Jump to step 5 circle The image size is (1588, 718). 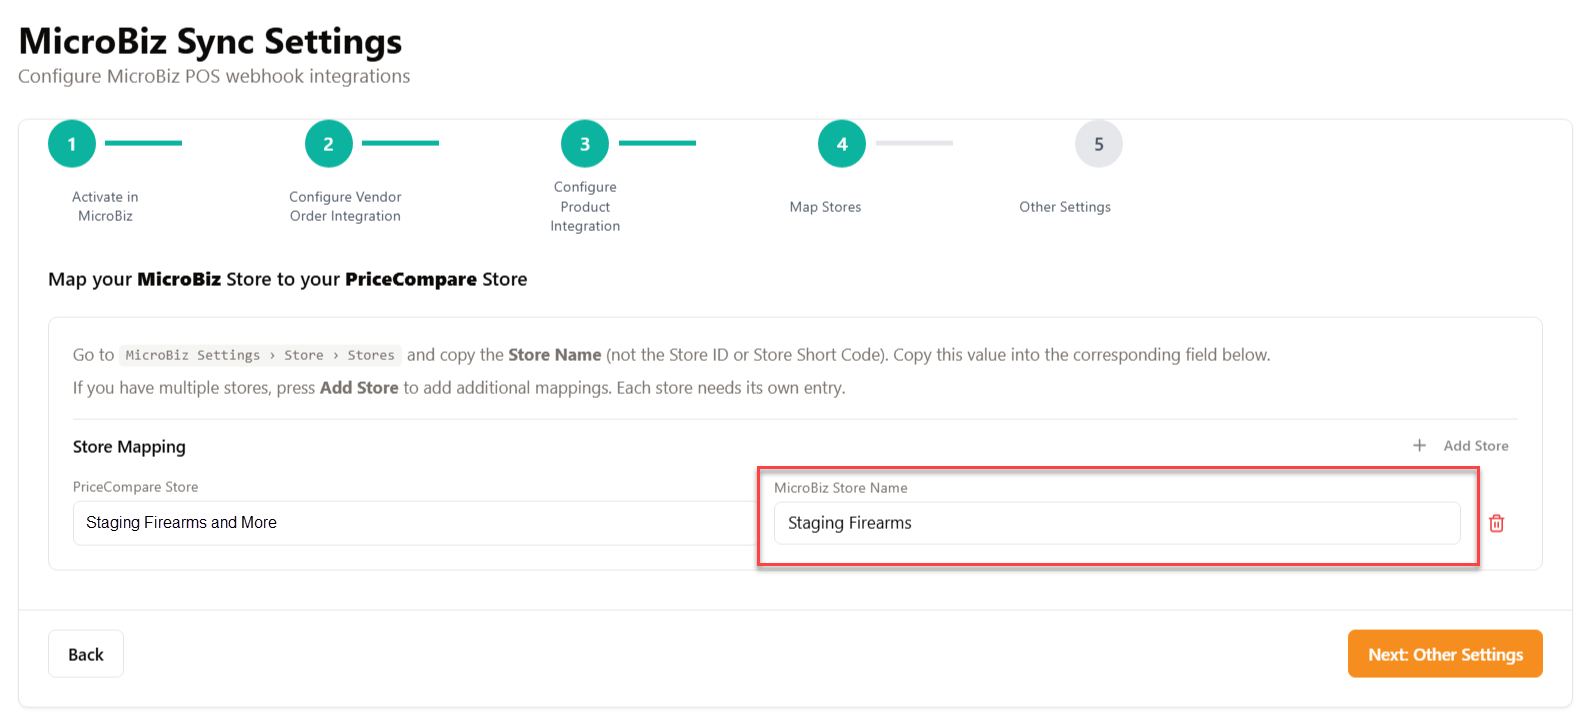(x=1099, y=144)
